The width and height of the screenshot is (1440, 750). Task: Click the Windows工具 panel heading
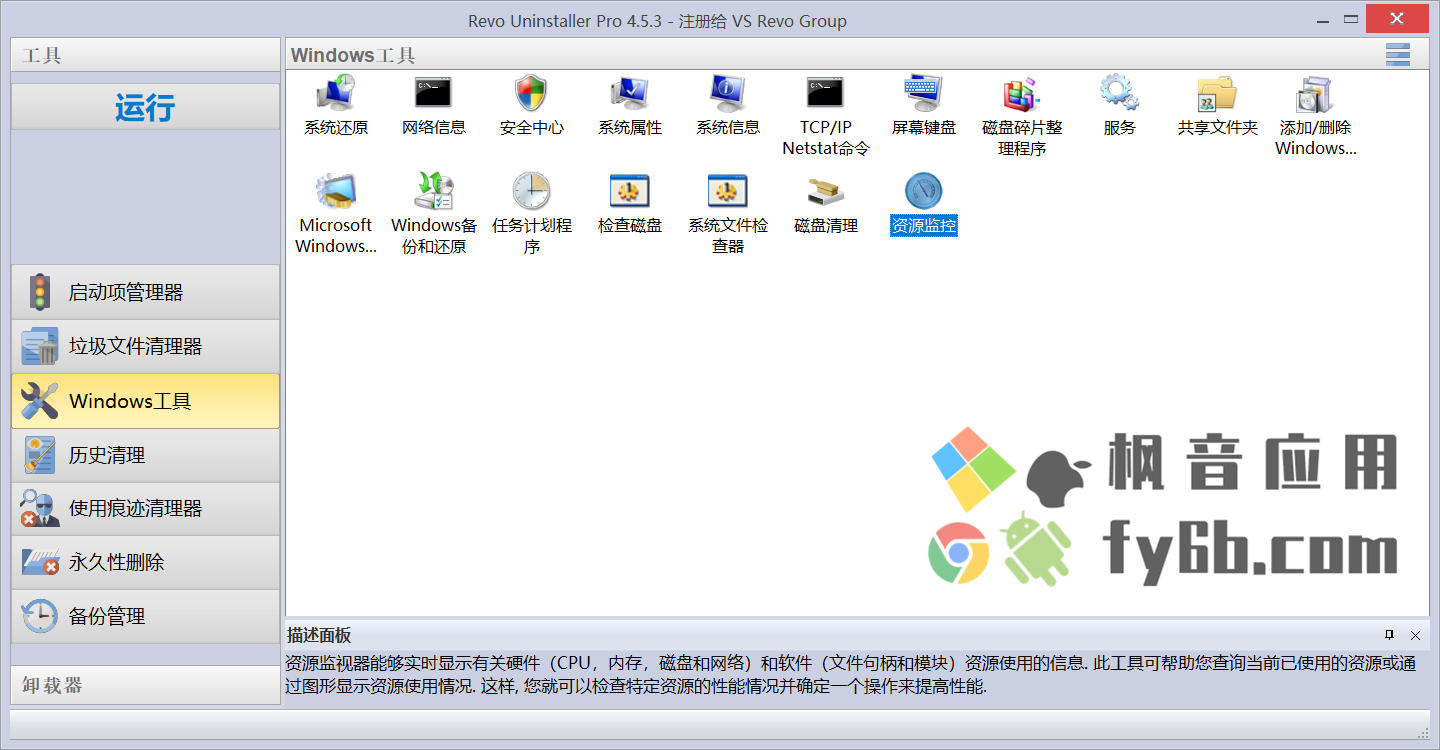pos(353,55)
